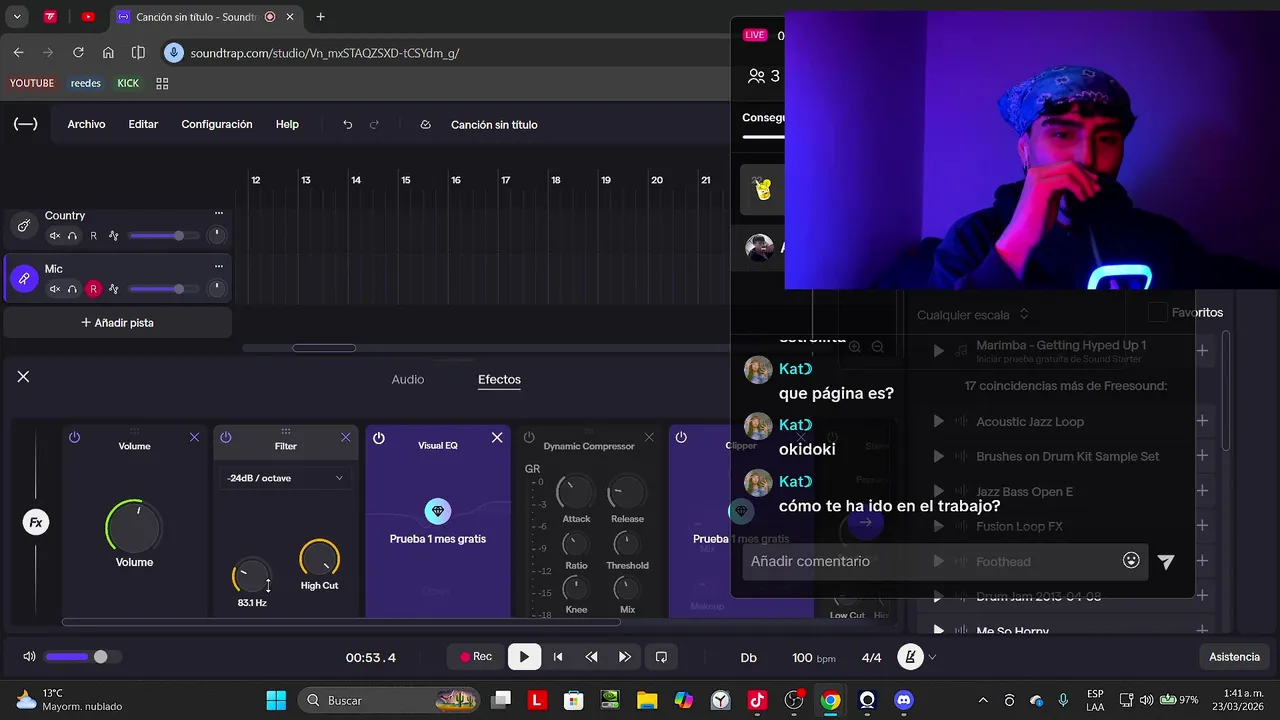1280x720 pixels.
Task: Remove the Volume effect
Action: (194, 438)
